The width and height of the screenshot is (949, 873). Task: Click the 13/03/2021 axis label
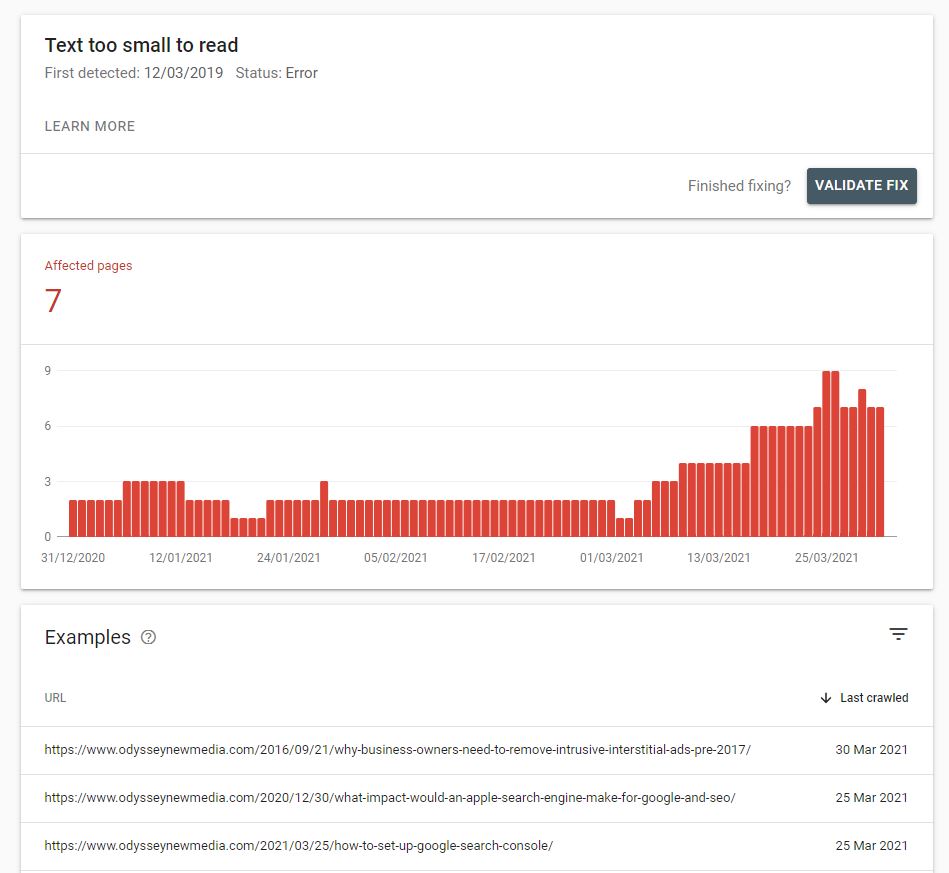(x=718, y=558)
